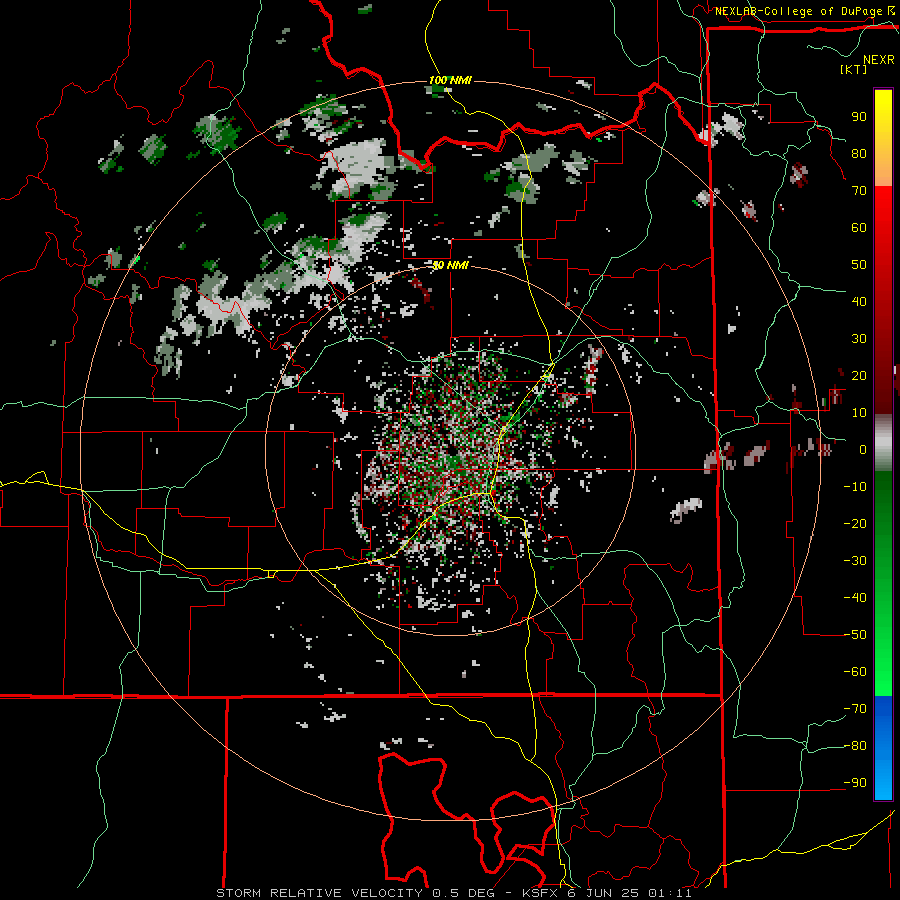
Task: Click the 80 value on the velocity scale
Action: pyautogui.click(x=859, y=154)
